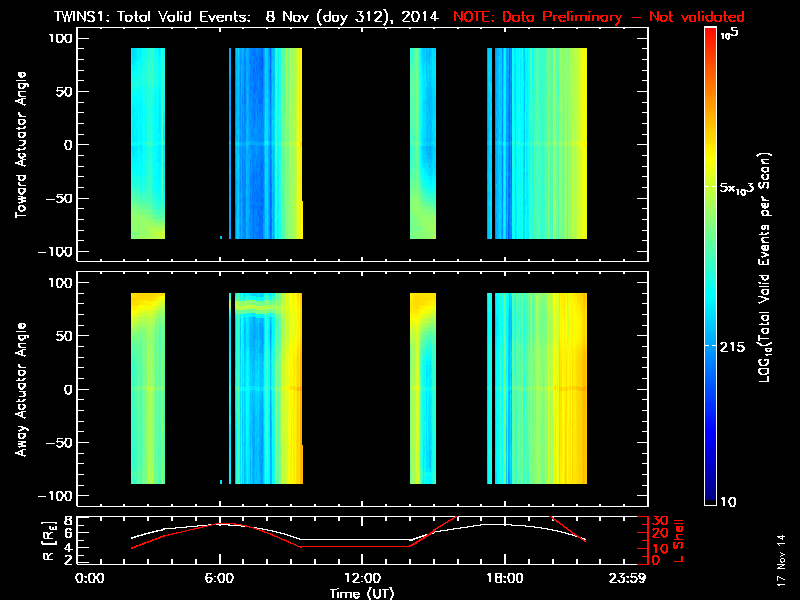800x600 pixels.
Task: Click the 'Toward Actuator Angle' axis label
Action: [x=20, y=145]
